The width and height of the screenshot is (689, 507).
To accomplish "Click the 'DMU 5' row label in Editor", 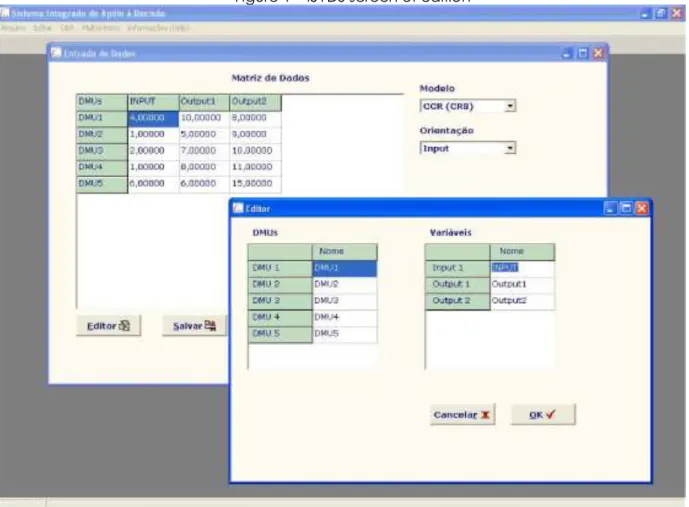I will [280, 334].
